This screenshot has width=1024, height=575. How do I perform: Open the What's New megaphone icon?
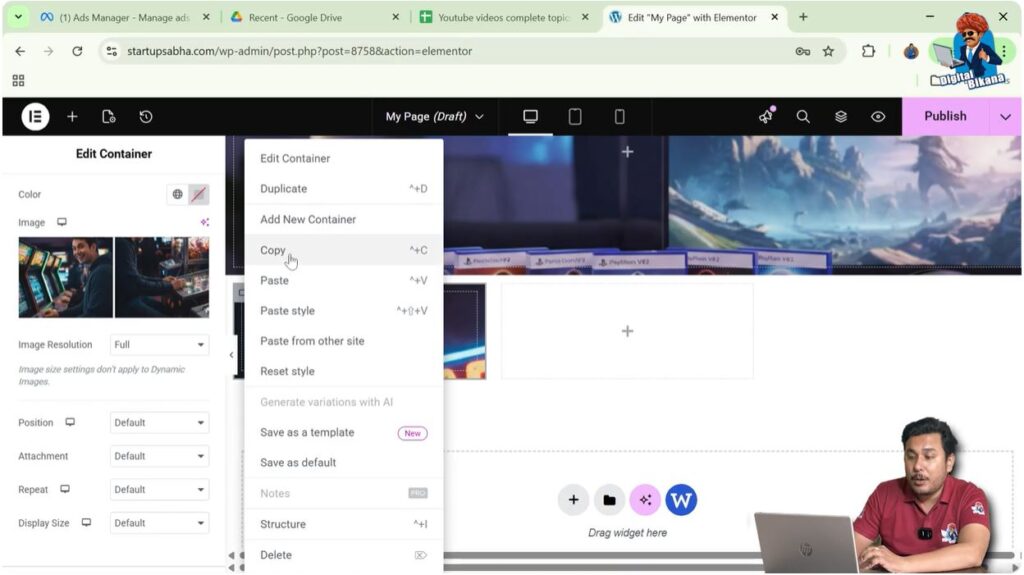[x=766, y=116]
